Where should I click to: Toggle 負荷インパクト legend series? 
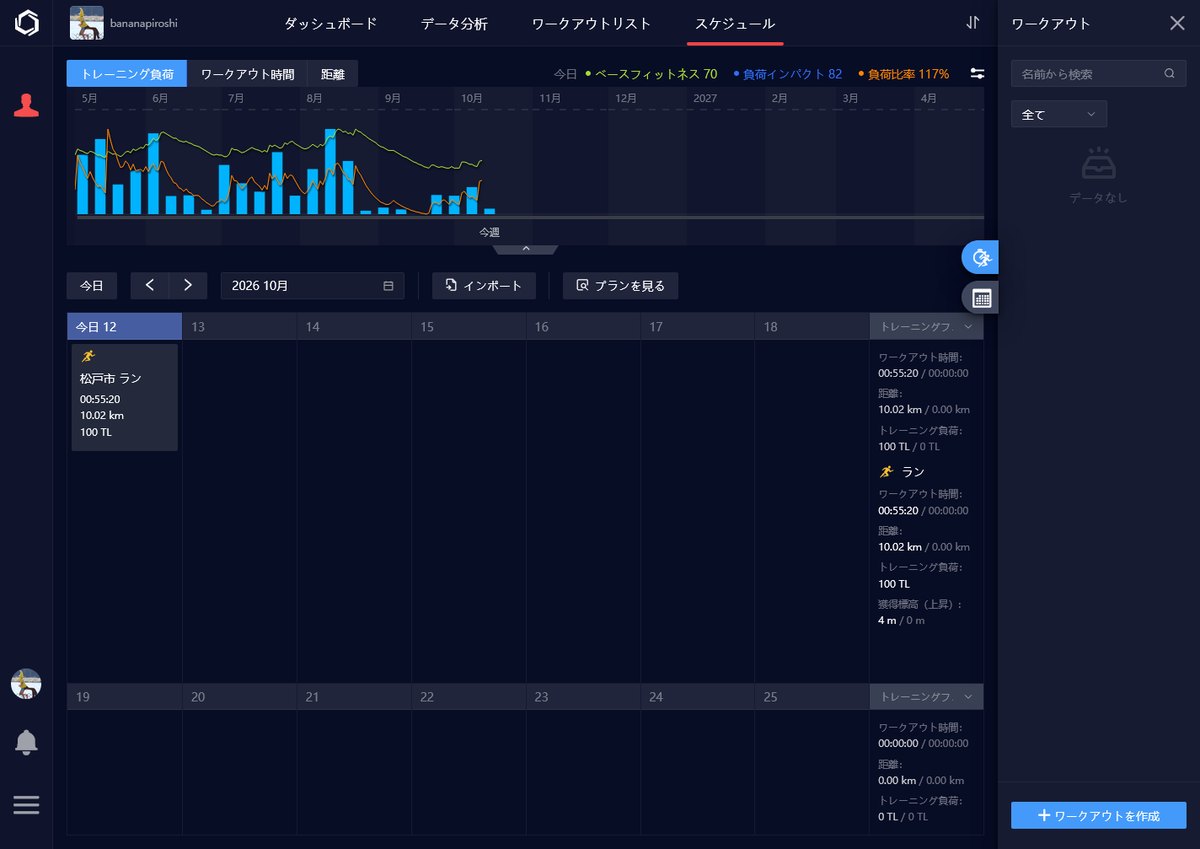787,74
